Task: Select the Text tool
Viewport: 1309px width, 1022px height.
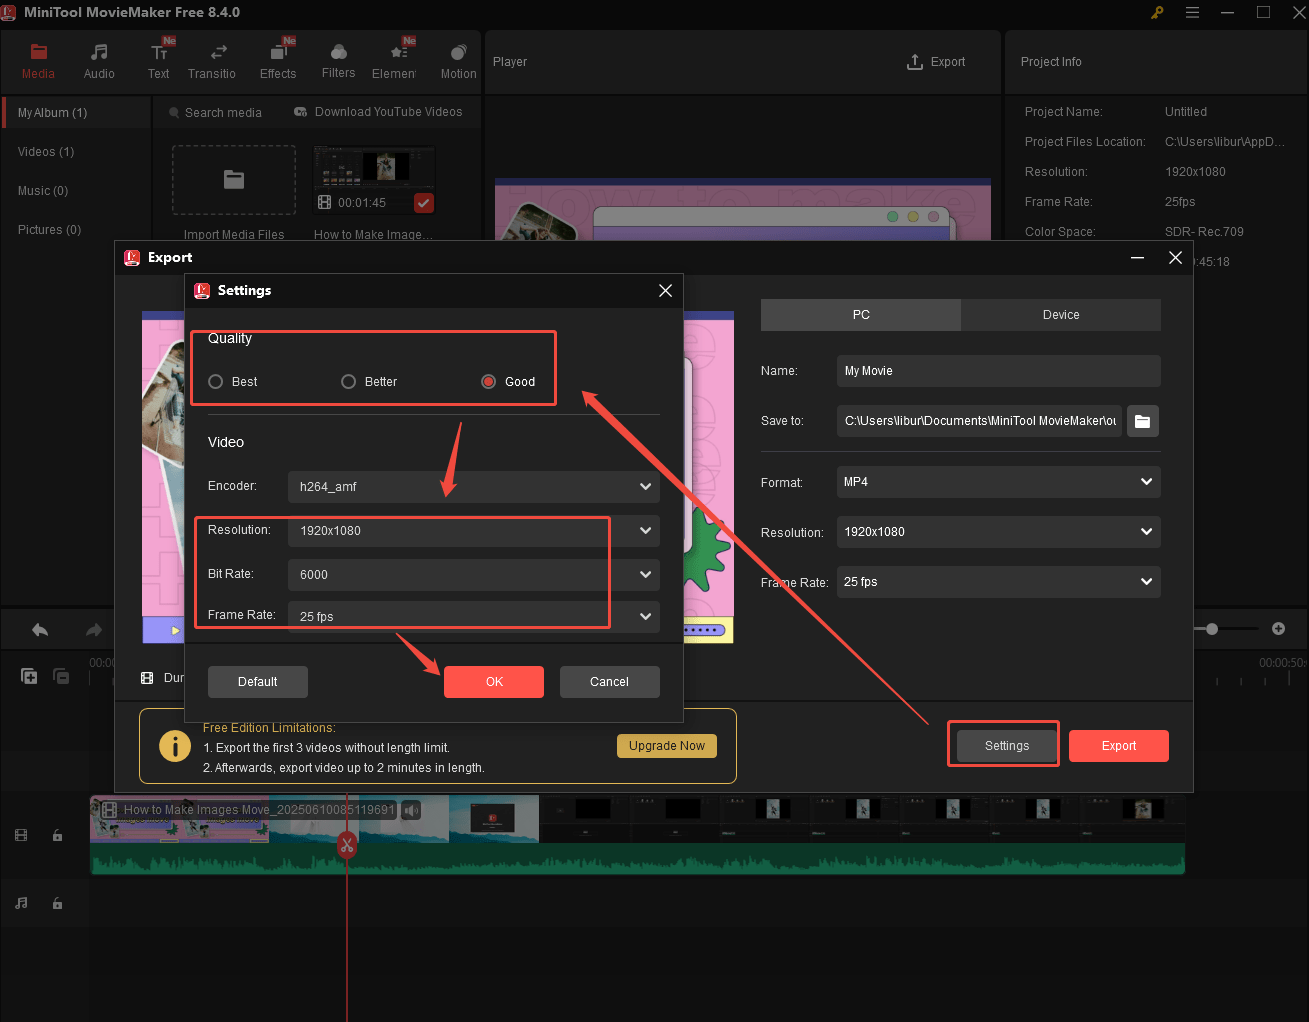Action: click(x=158, y=59)
